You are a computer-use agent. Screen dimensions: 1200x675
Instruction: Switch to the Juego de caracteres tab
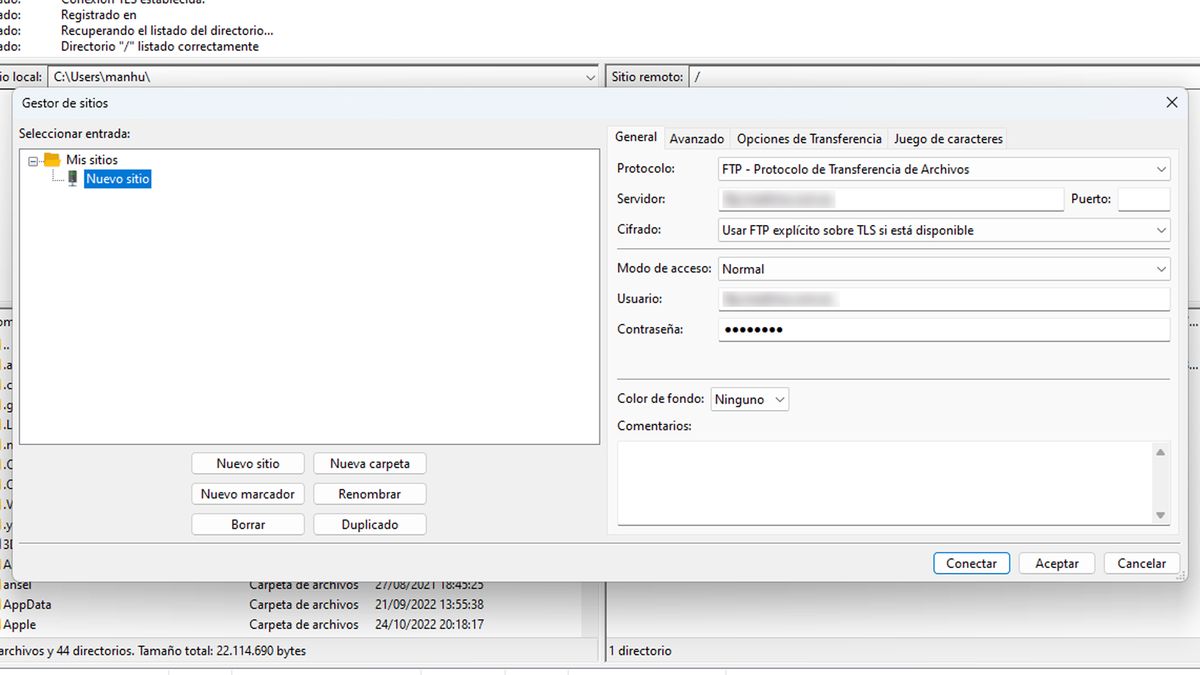click(948, 138)
